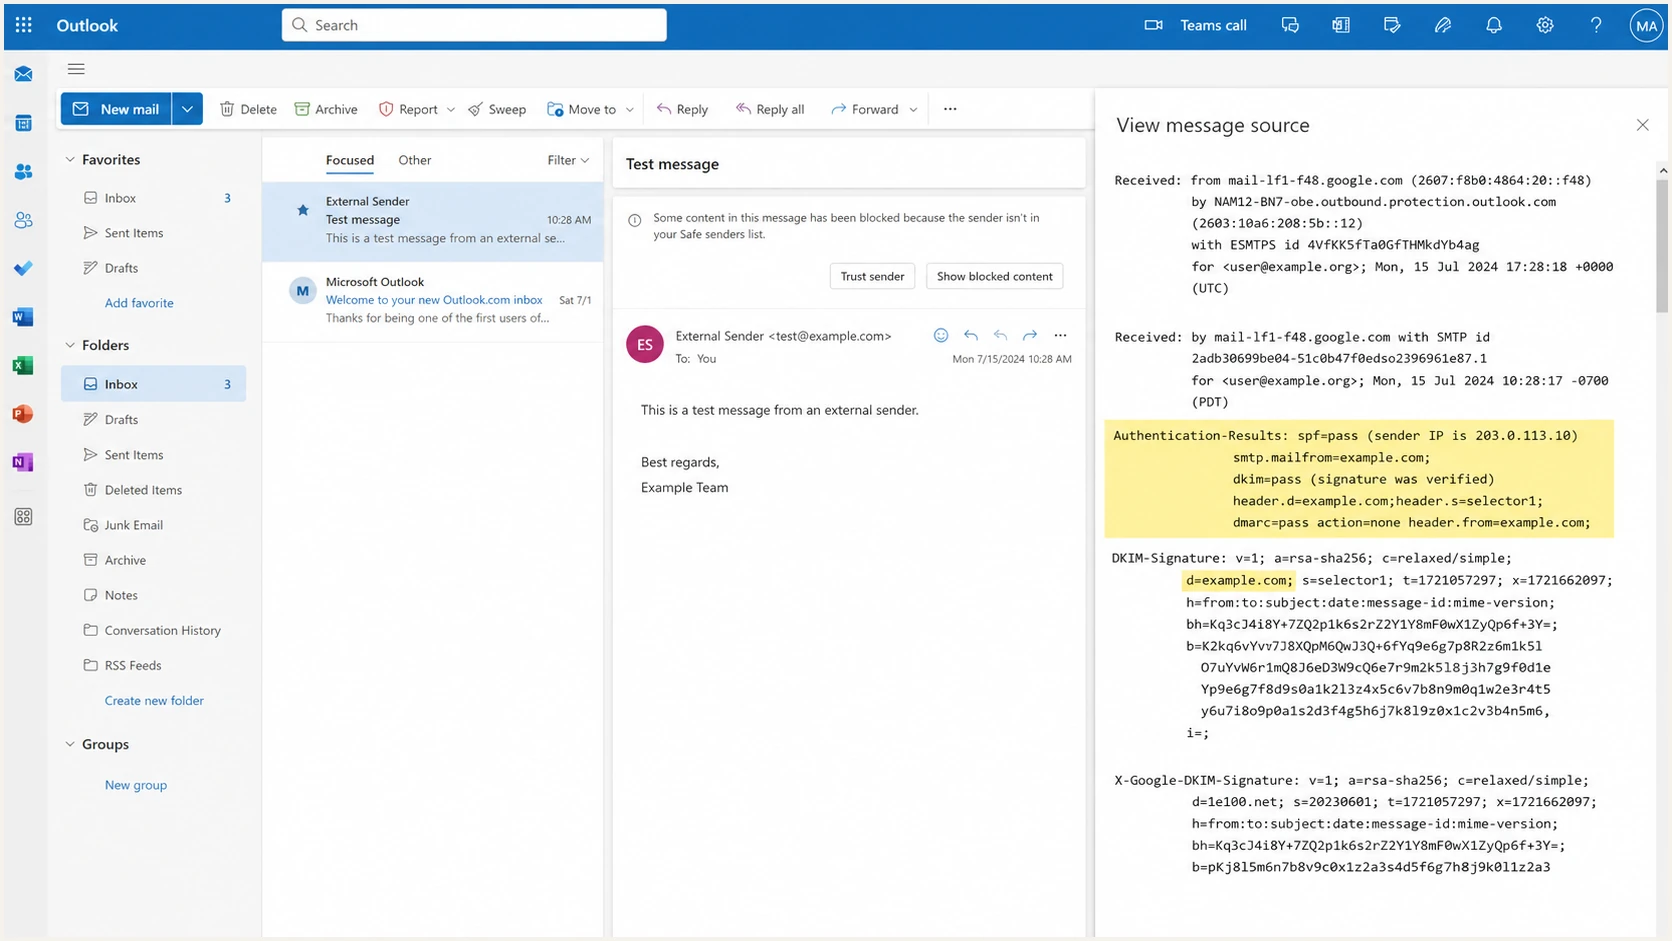Viewport: 1672px width, 941px height.
Task: Open To Do checkmark app
Action: [23, 268]
